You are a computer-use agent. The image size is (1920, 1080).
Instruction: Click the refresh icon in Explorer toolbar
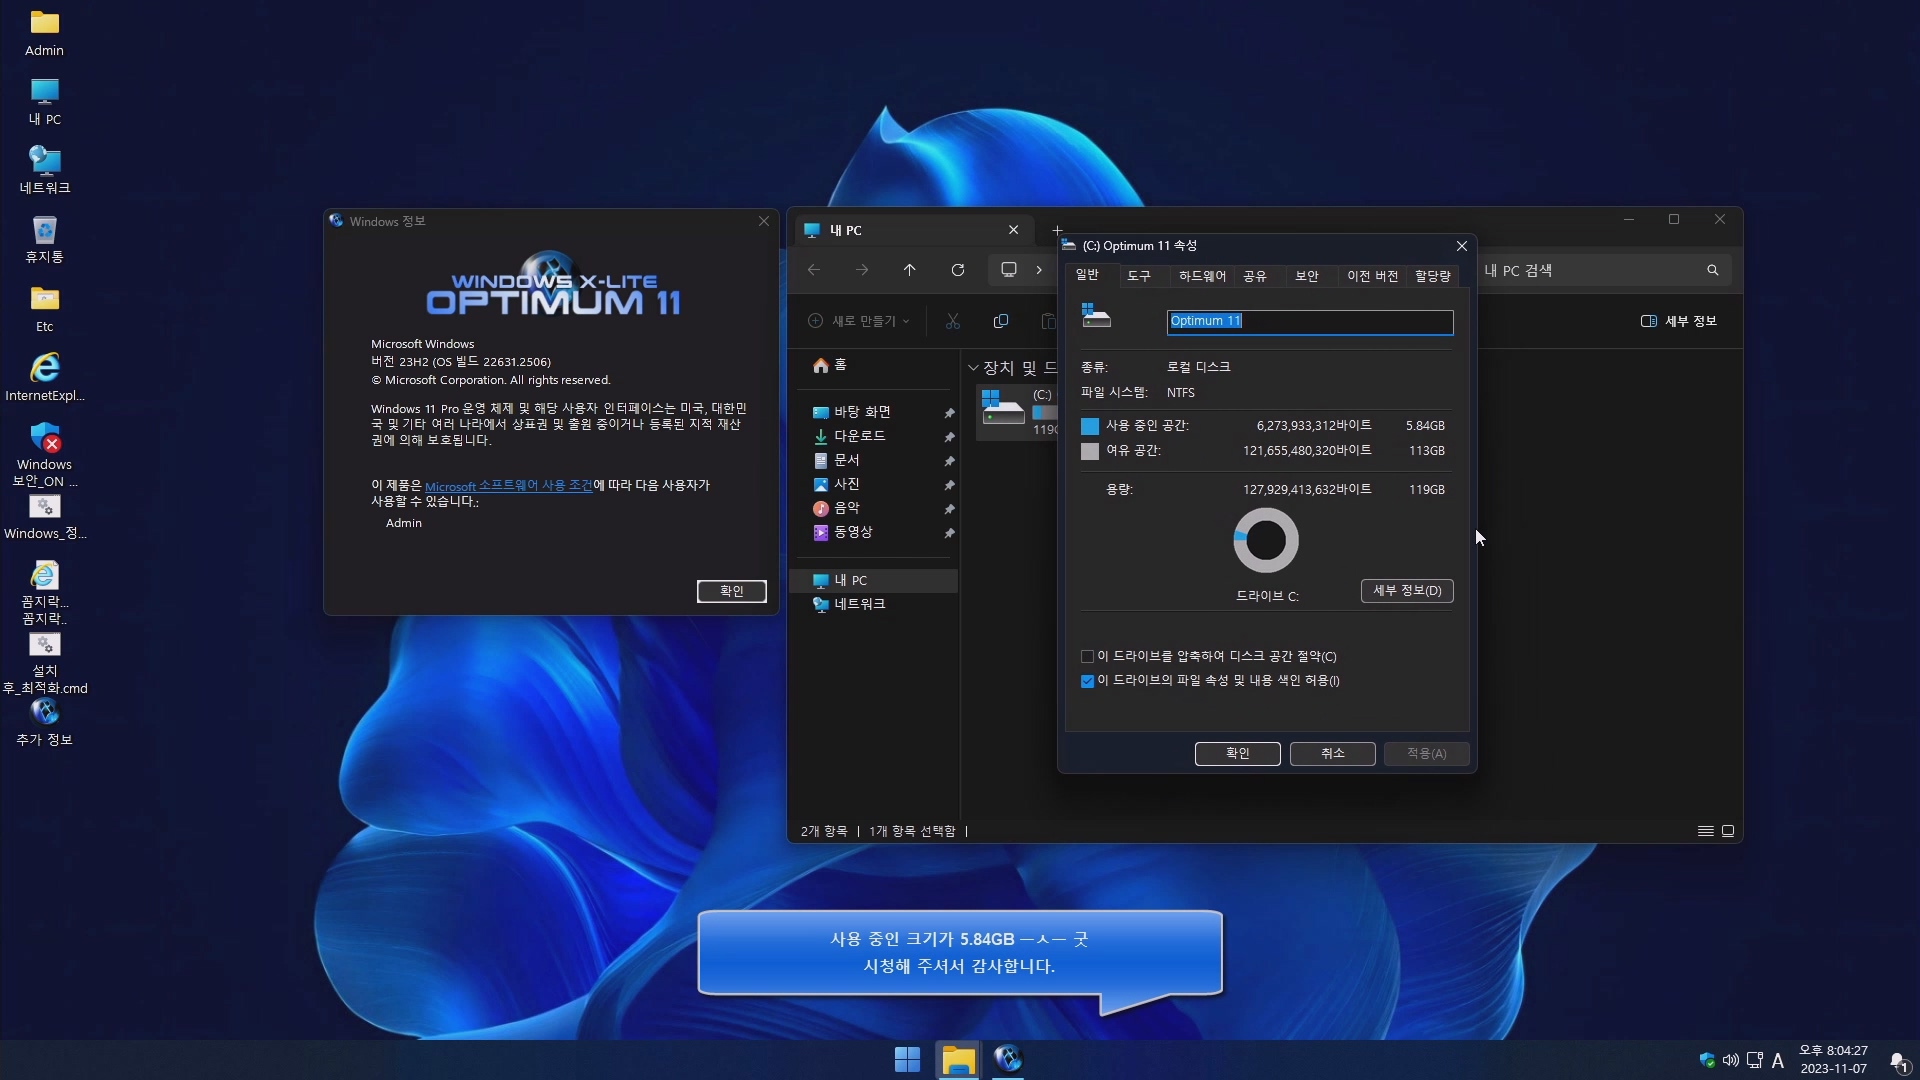click(x=957, y=270)
